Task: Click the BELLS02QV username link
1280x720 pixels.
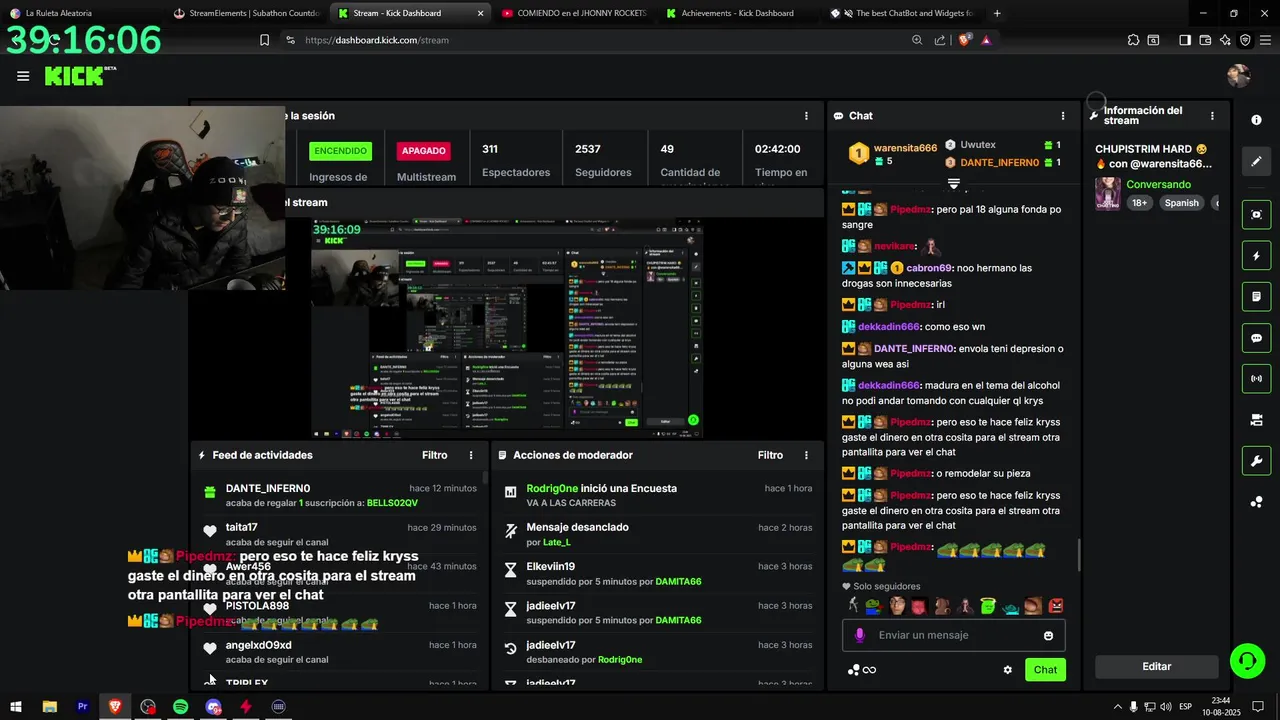Action: 392,503
